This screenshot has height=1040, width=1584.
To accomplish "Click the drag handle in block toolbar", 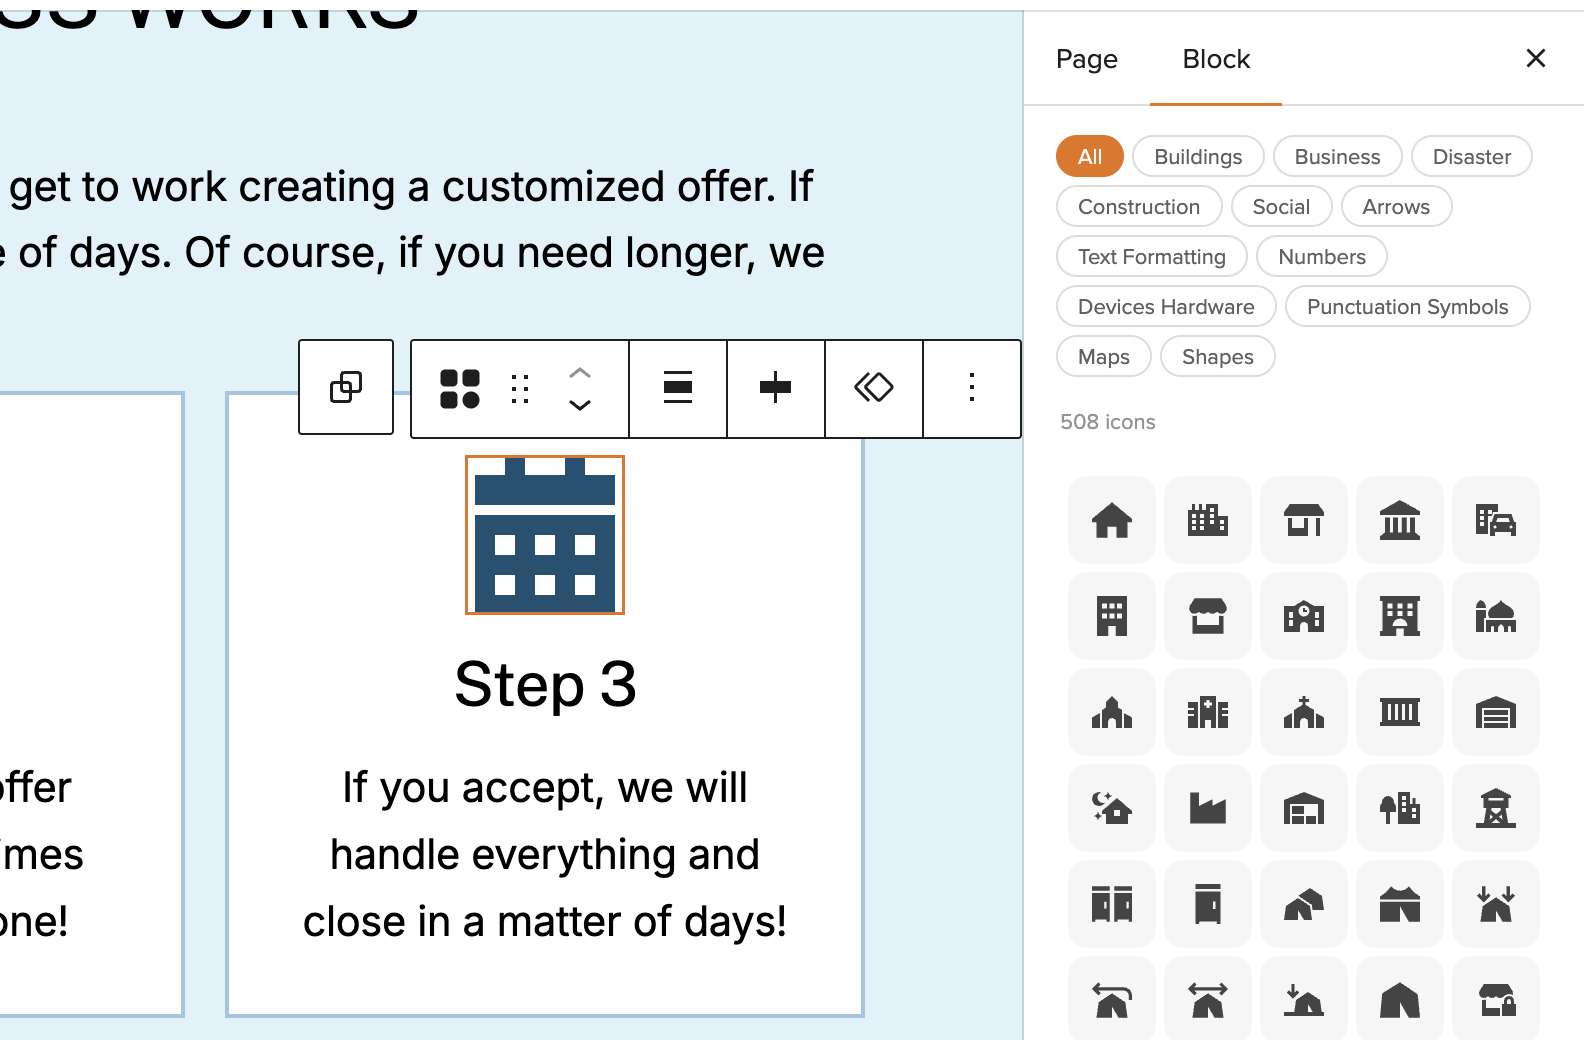I will pyautogui.click(x=520, y=388).
